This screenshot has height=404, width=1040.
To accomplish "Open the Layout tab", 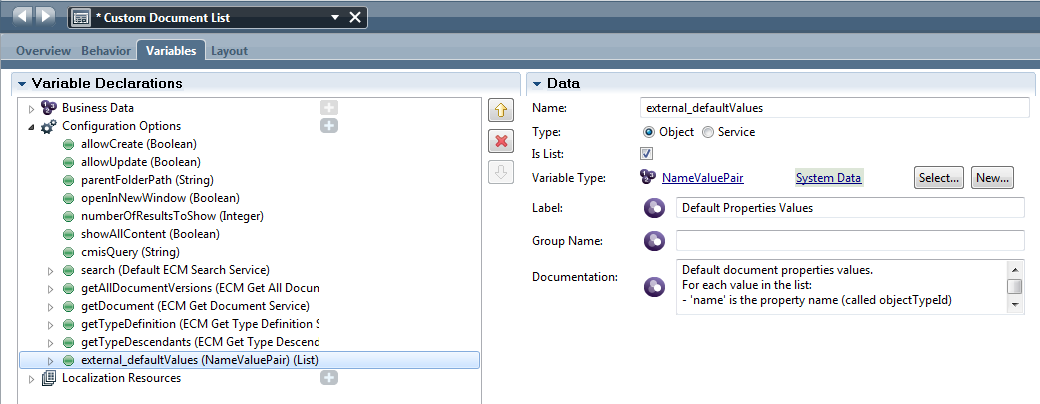I will [229, 50].
